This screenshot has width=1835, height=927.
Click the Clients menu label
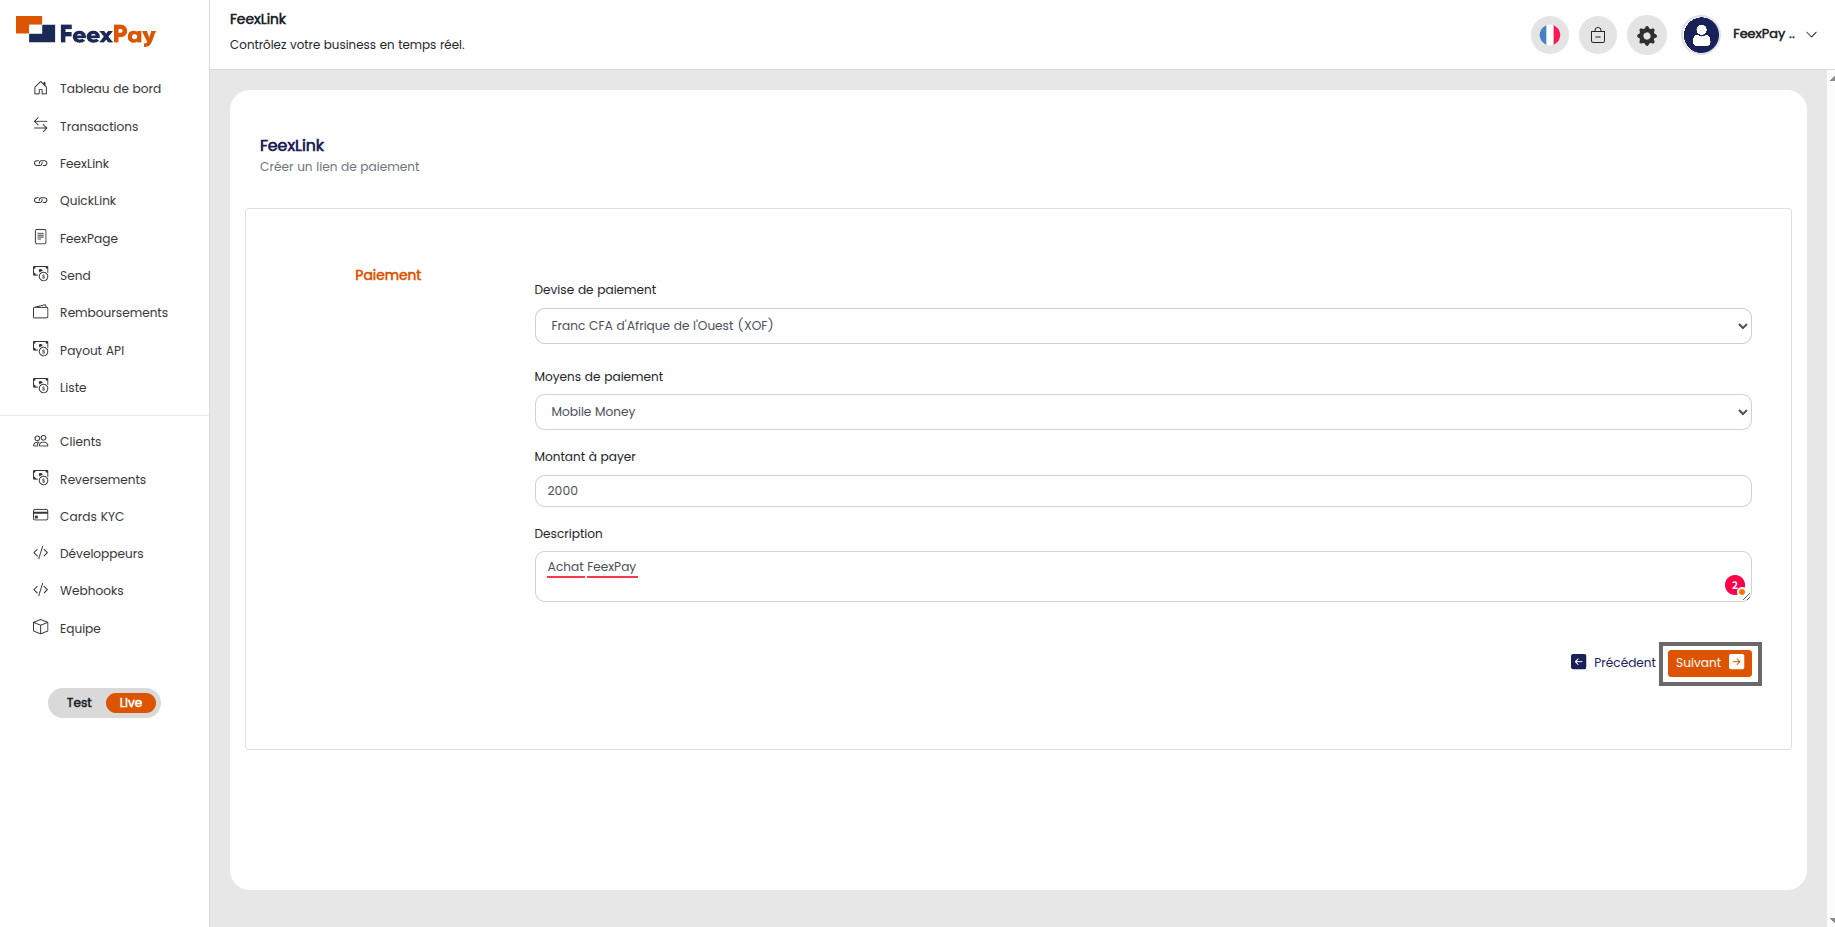(x=81, y=441)
